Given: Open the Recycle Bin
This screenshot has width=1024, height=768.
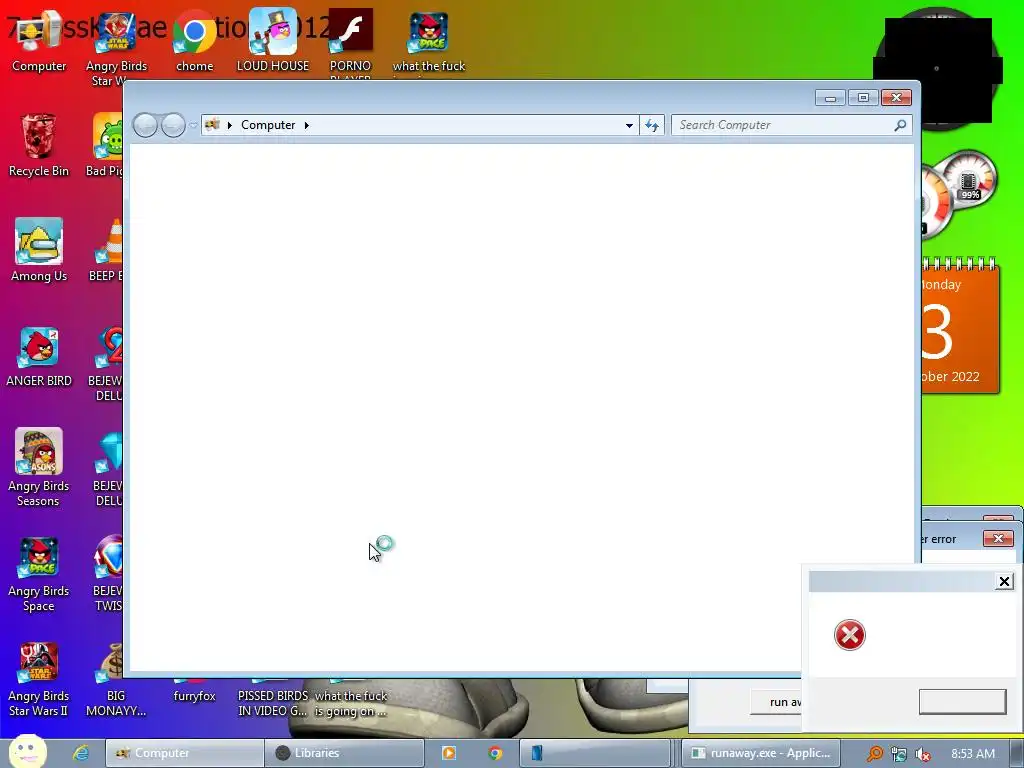Looking at the screenshot, I should pos(39,146).
